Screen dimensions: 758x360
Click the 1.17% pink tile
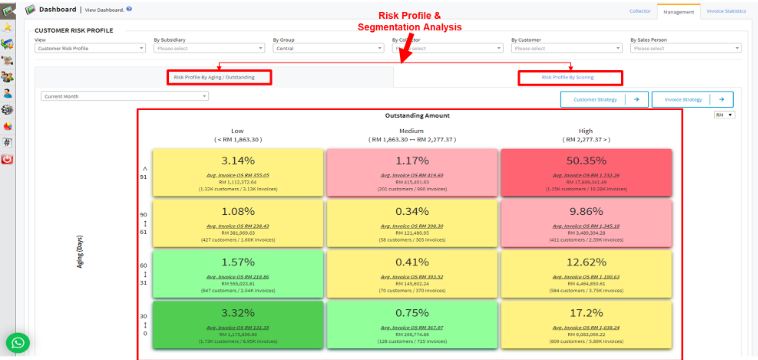pyautogui.click(x=412, y=173)
